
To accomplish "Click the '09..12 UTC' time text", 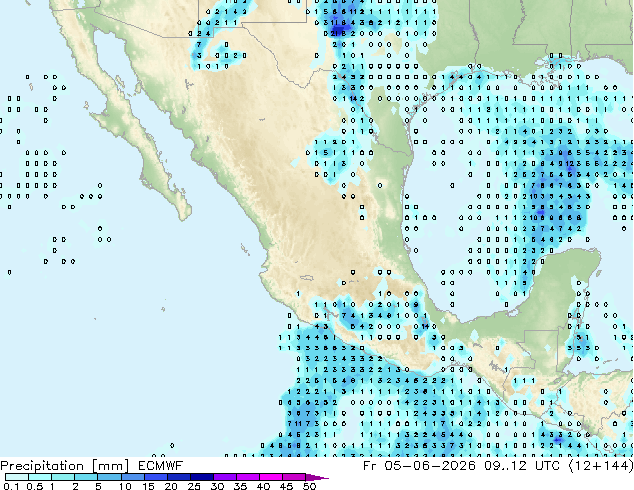I will coord(522,466).
